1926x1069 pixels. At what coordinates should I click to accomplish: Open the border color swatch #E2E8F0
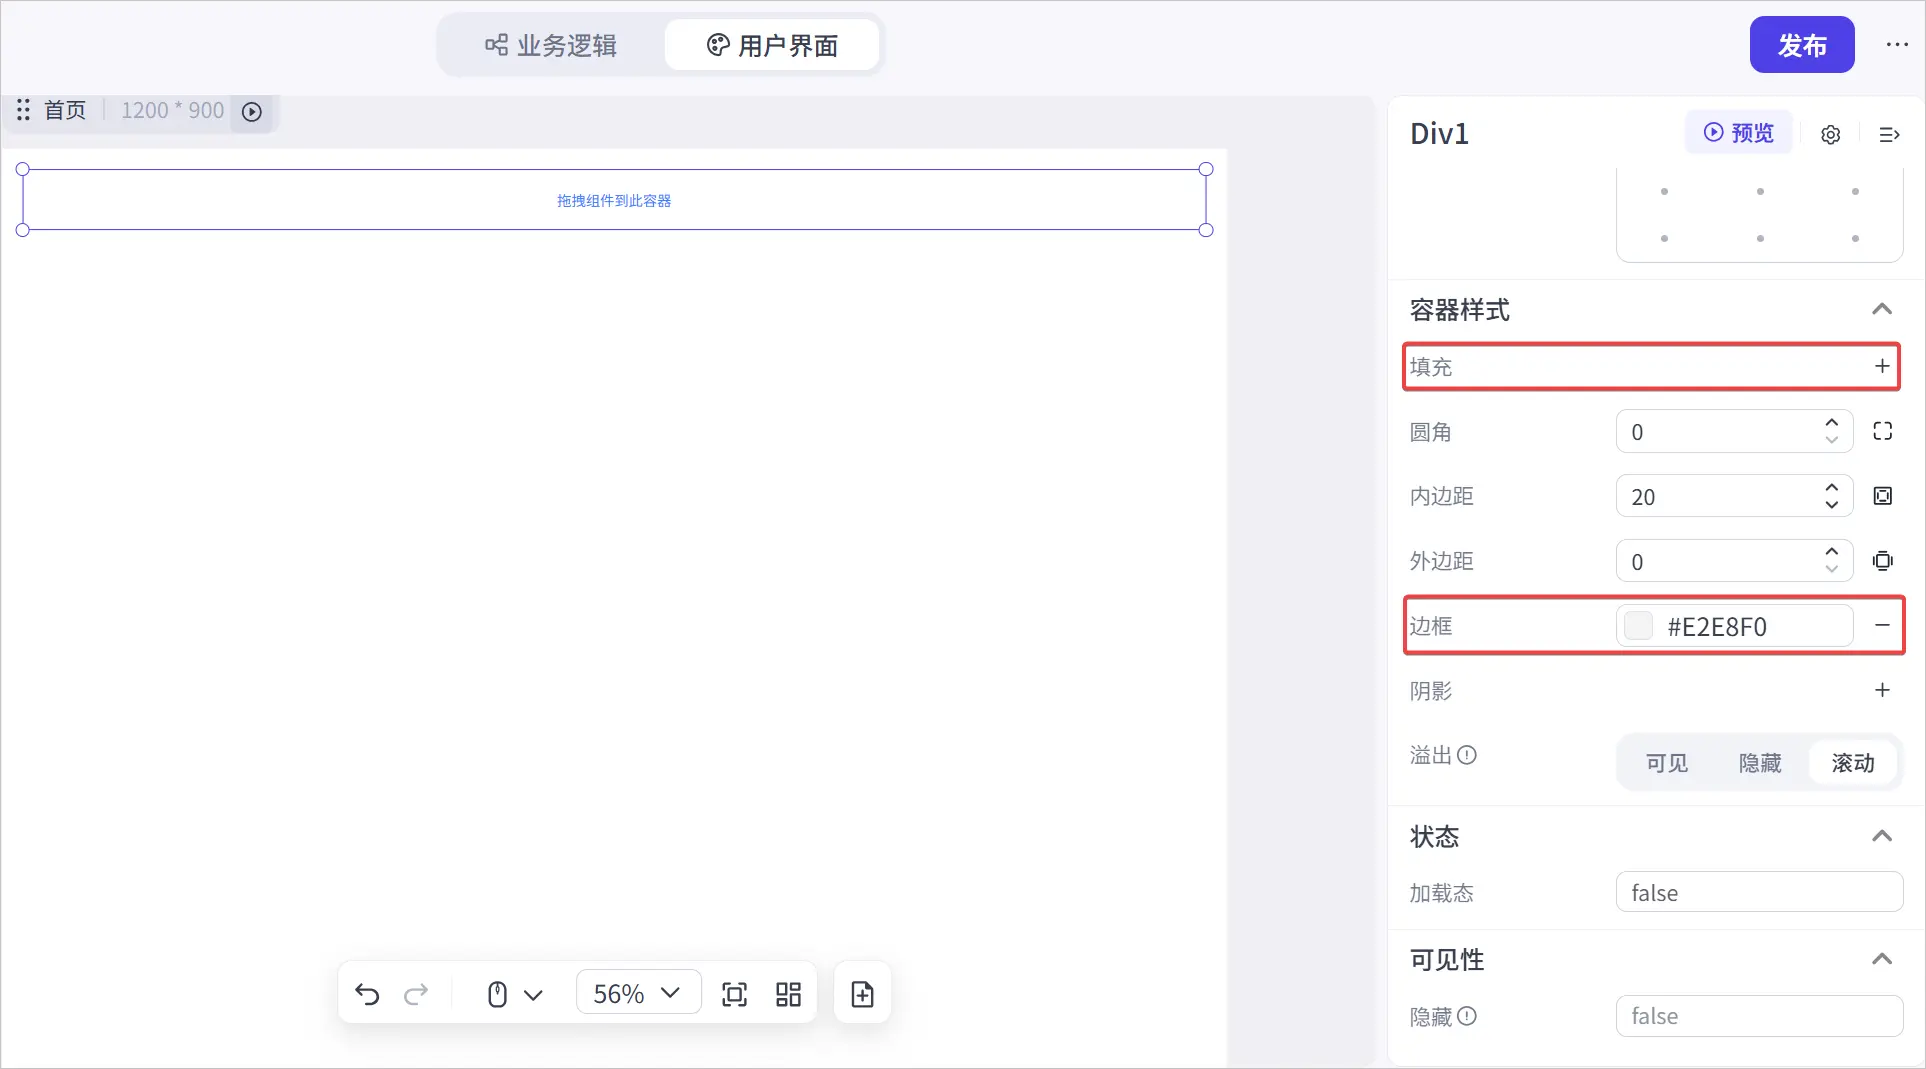click(x=1638, y=626)
